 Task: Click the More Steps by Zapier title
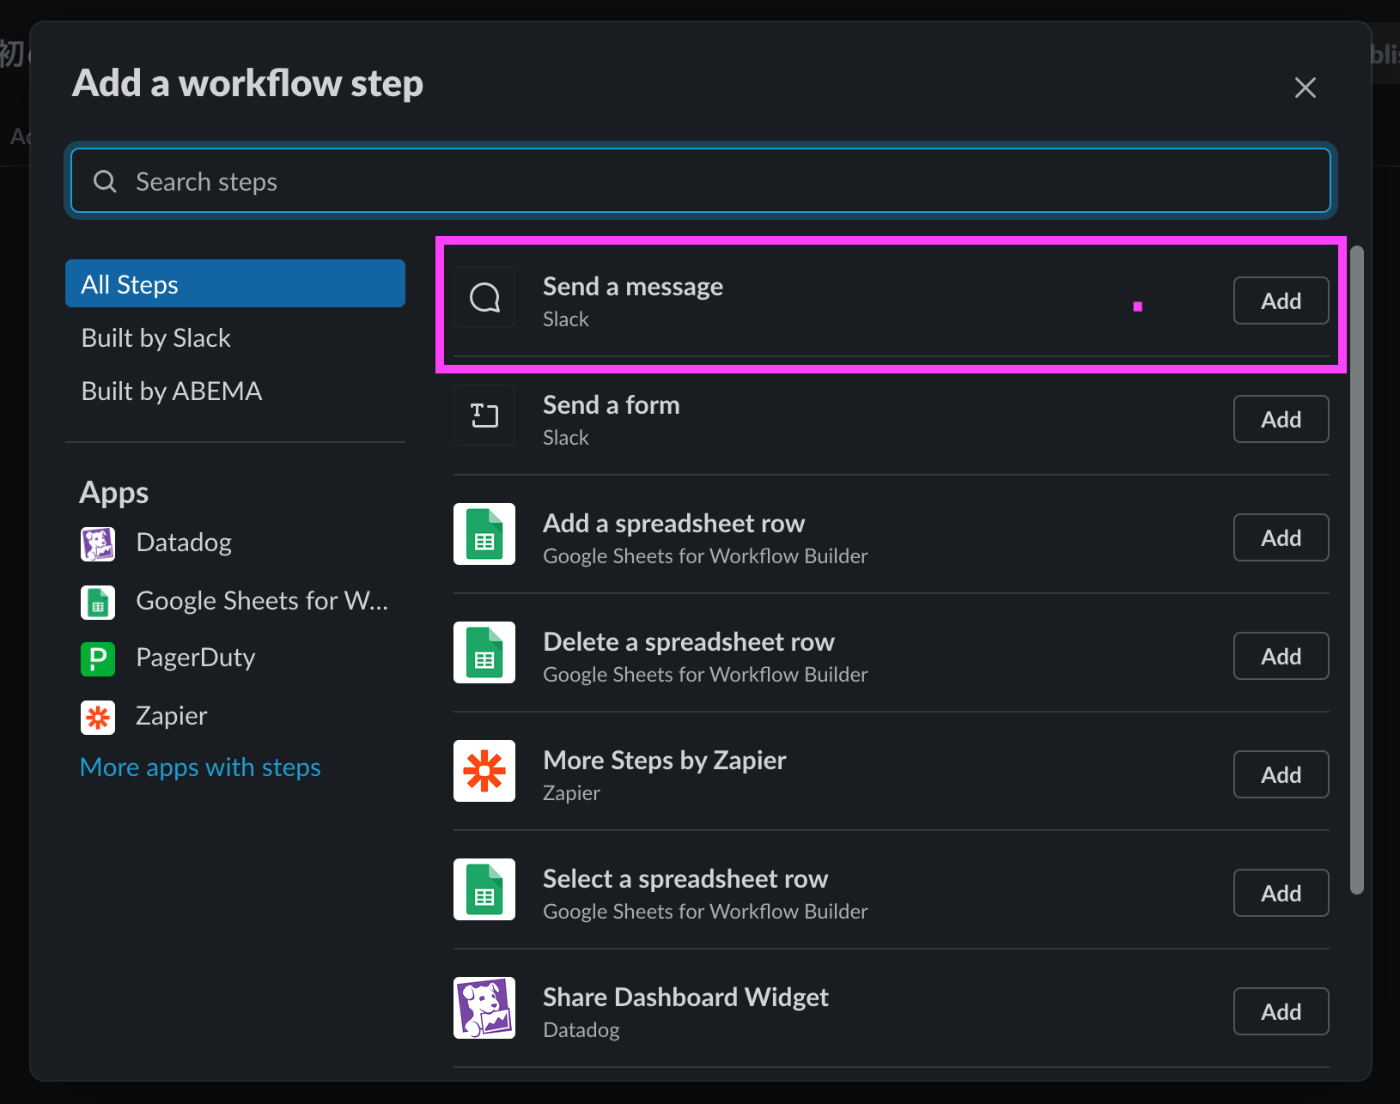[x=665, y=760]
